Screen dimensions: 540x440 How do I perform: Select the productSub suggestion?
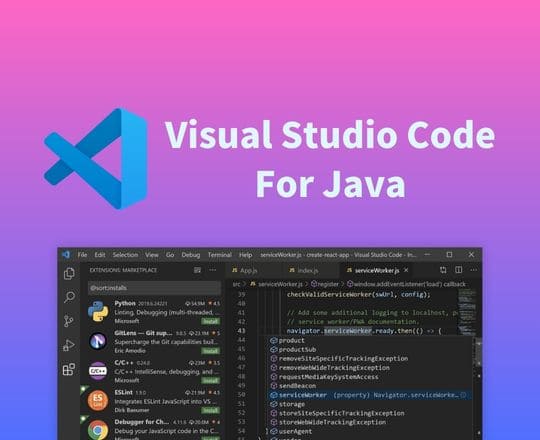pos(370,349)
